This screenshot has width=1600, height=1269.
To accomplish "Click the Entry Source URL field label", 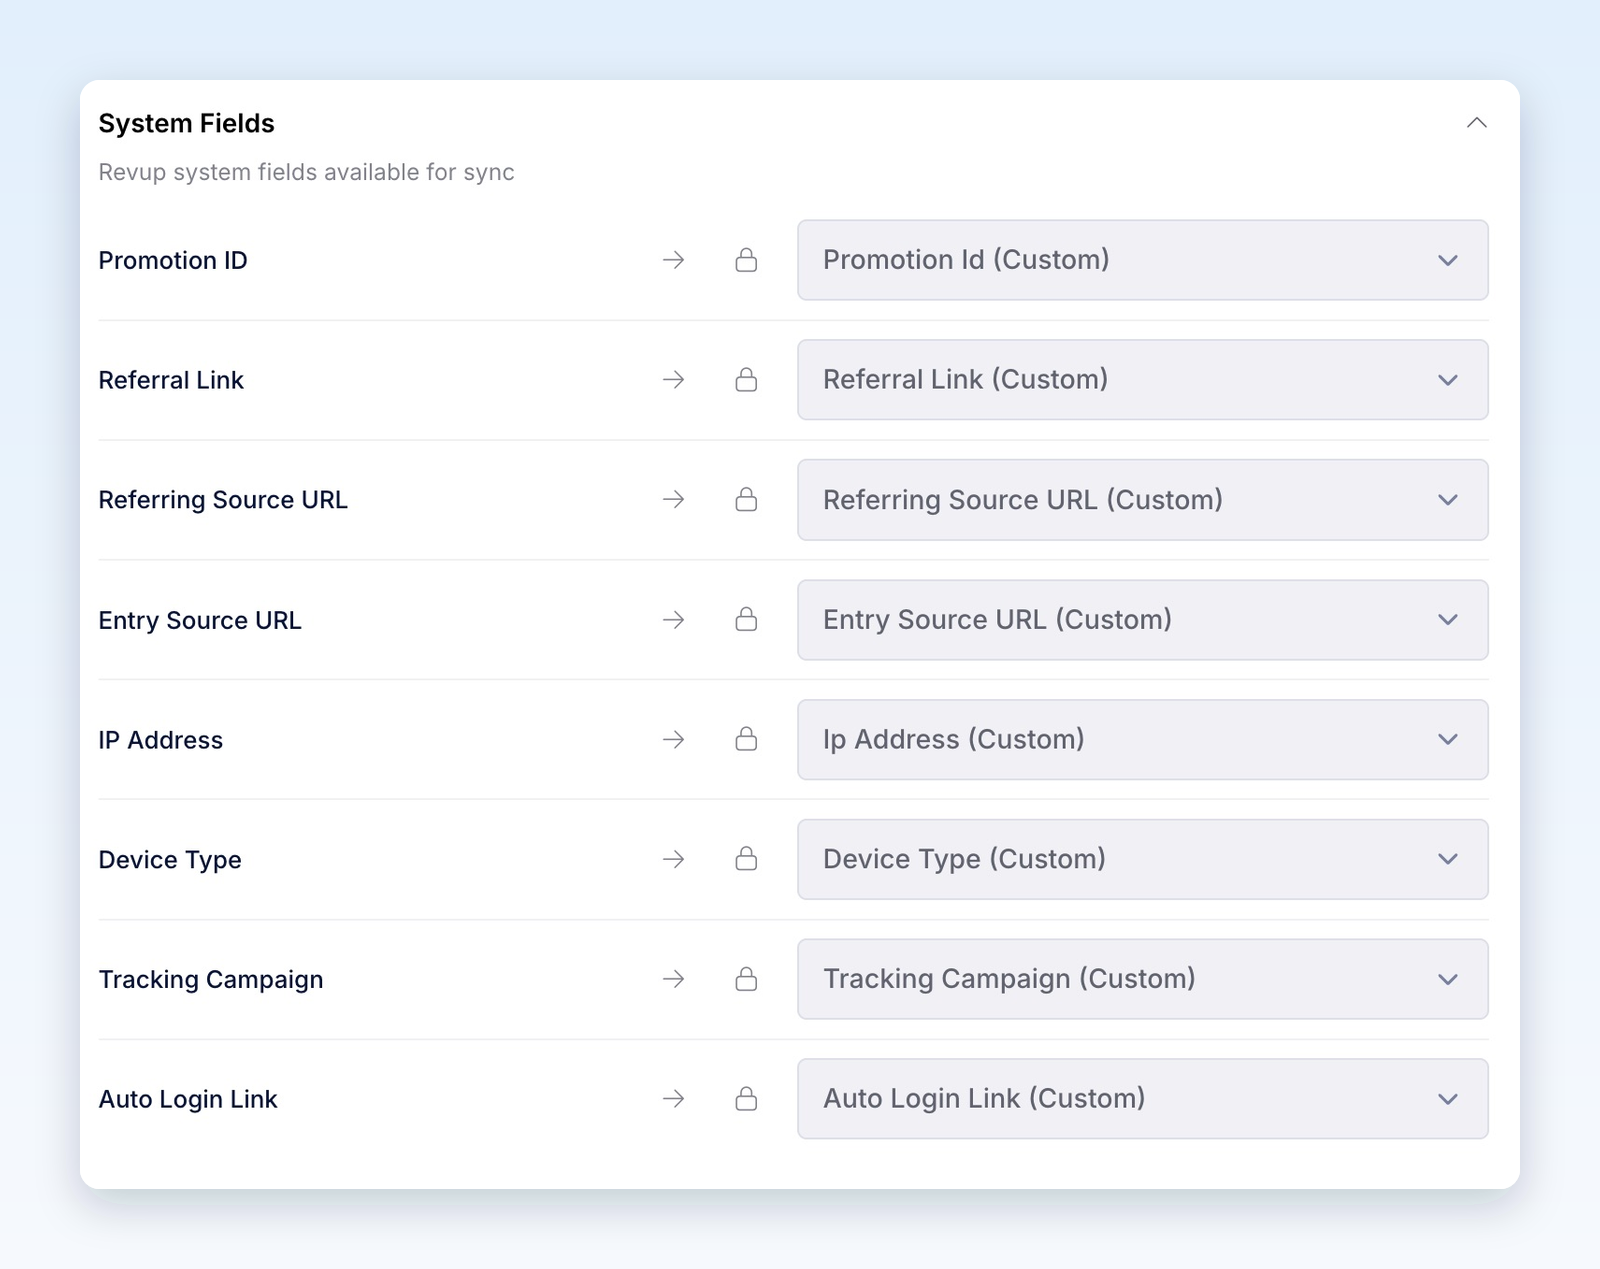I will 200,620.
